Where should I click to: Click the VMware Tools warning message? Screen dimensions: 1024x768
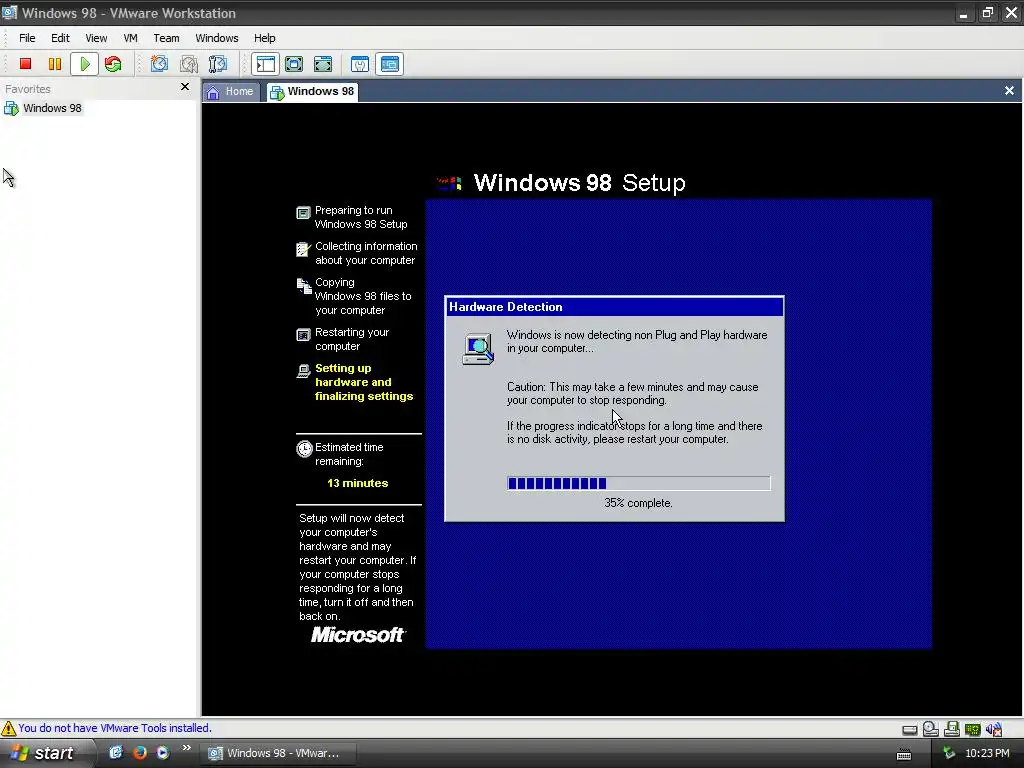point(115,728)
